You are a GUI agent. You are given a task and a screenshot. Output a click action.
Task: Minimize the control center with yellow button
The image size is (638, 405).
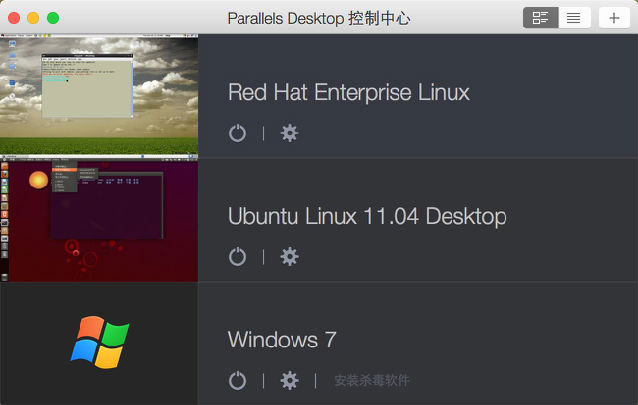[x=33, y=18]
